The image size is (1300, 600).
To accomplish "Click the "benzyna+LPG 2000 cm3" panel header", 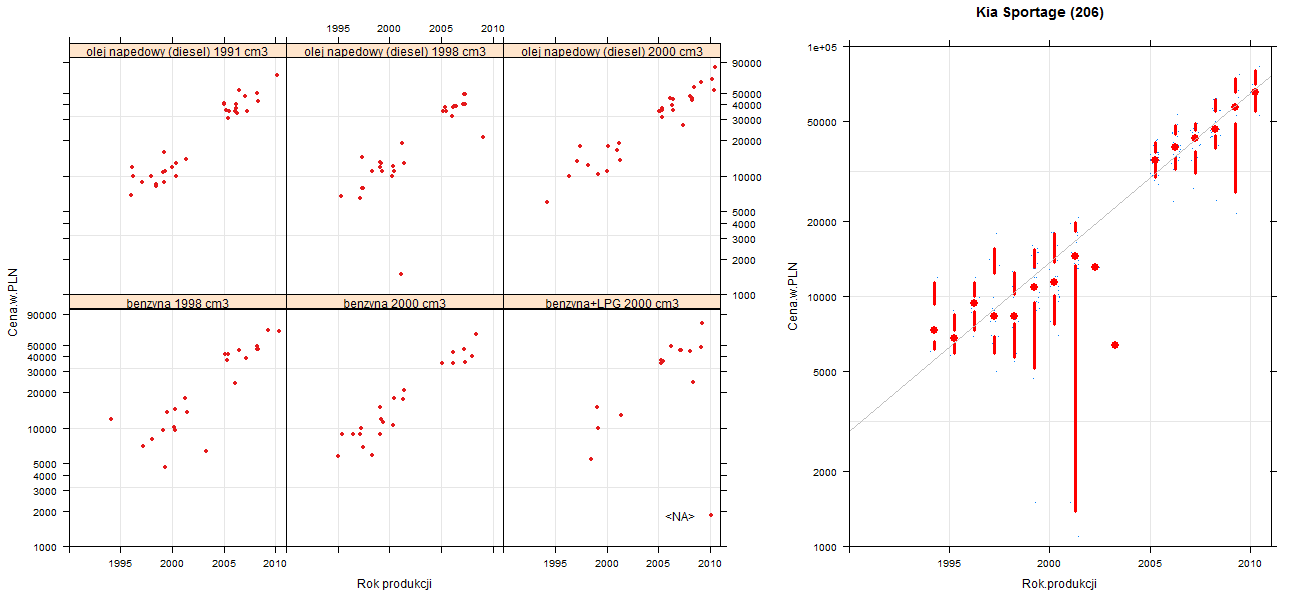I will point(612,302).
